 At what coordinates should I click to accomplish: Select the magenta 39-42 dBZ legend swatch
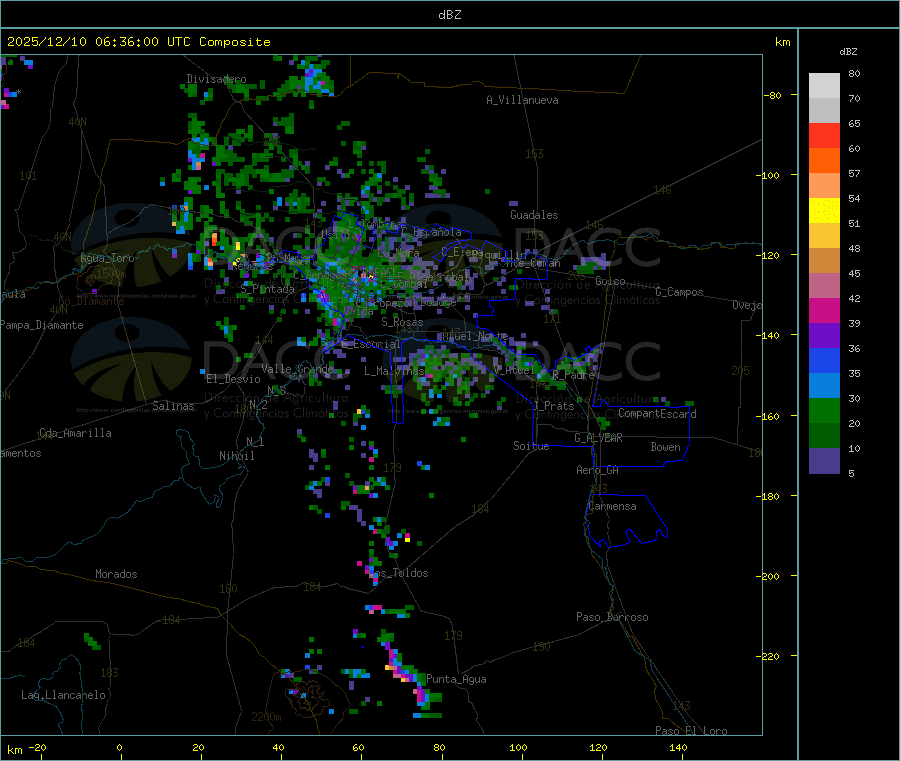[824, 310]
